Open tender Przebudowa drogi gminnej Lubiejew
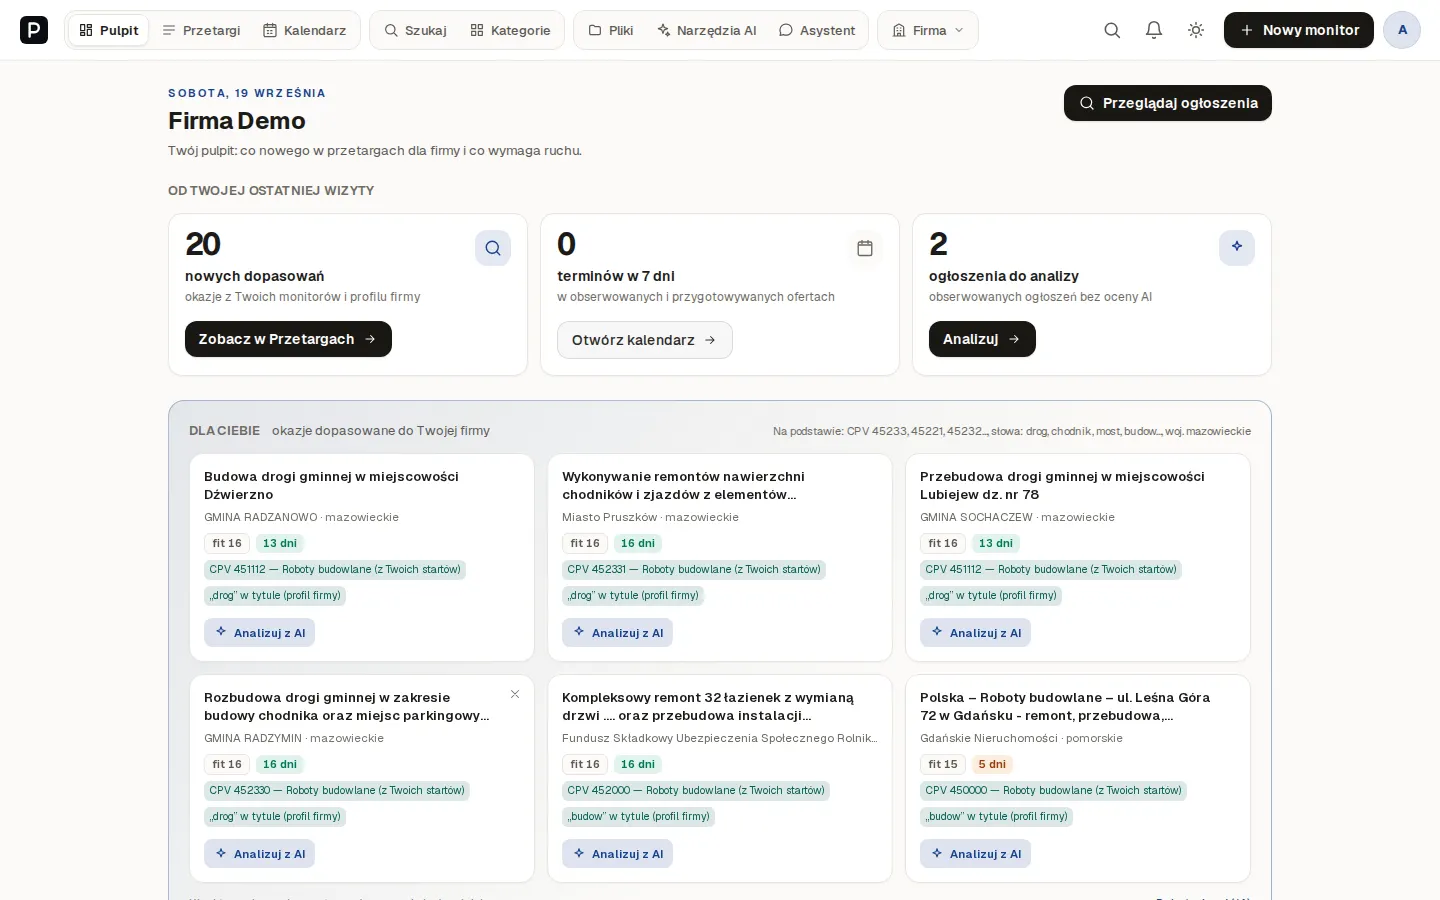Viewport: 1440px width, 900px height. [1062, 485]
